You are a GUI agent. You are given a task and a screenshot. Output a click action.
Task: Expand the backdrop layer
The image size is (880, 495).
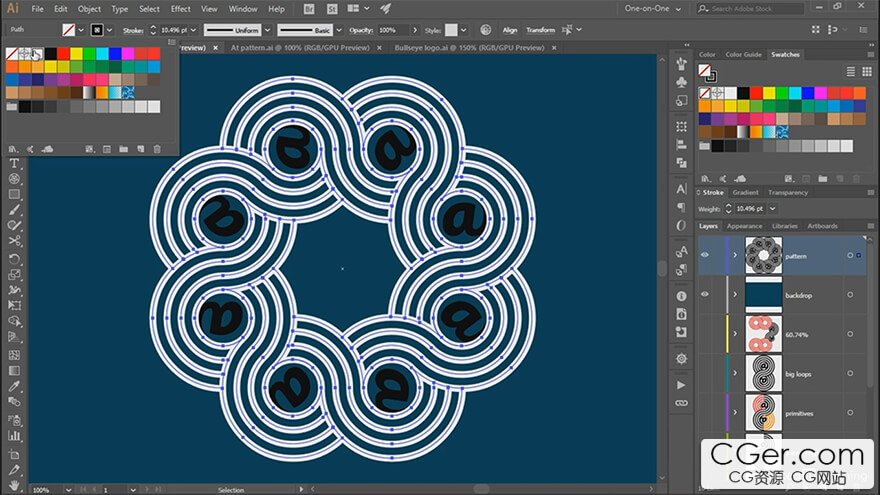click(735, 295)
